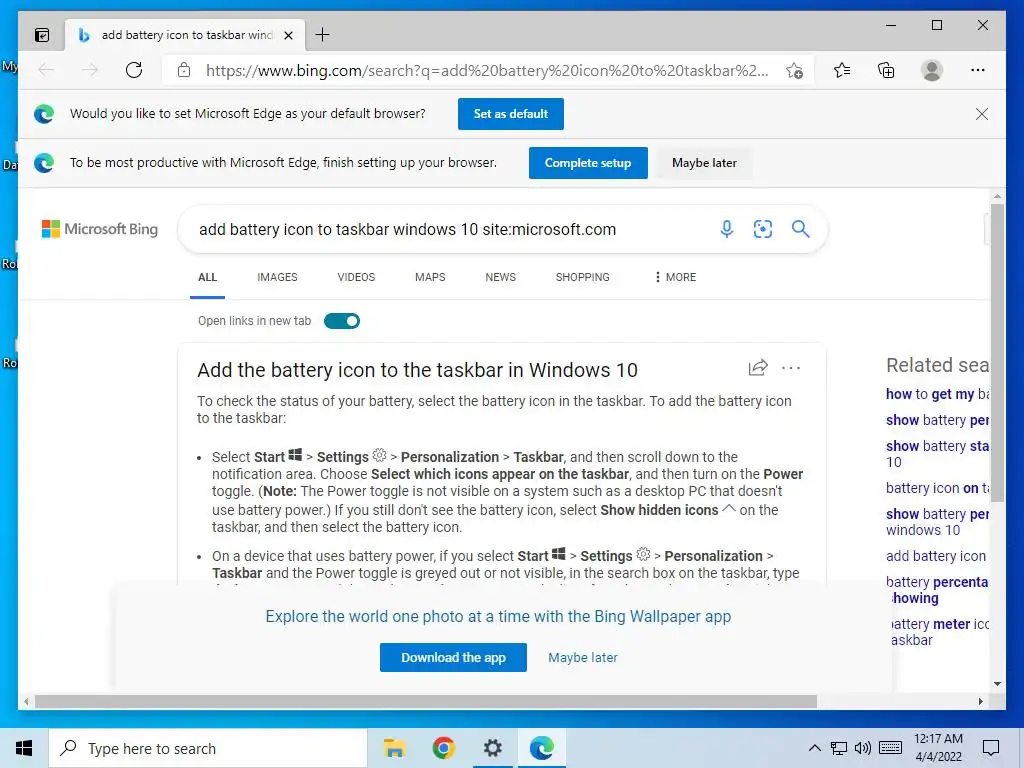Viewport: 1024px width, 768px height.
Task: Go back to the previous page
Action: [x=46, y=70]
